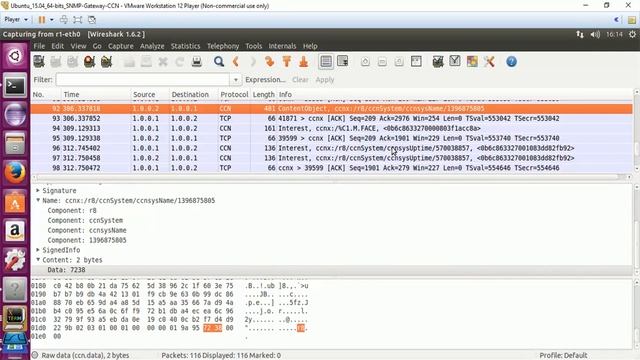Pause the virtual machine button
This screenshot has height=360, width=640.
pos(42,19)
